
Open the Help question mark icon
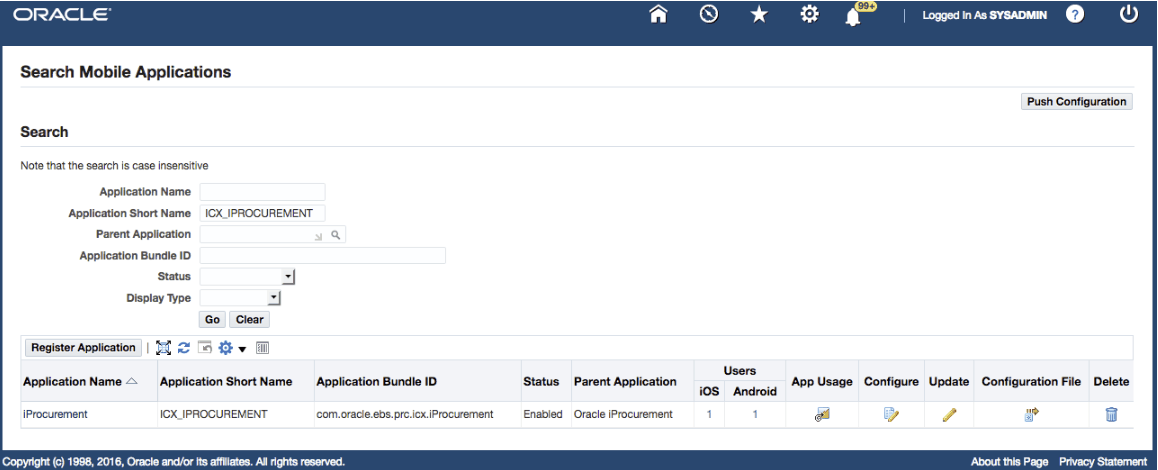point(1075,15)
